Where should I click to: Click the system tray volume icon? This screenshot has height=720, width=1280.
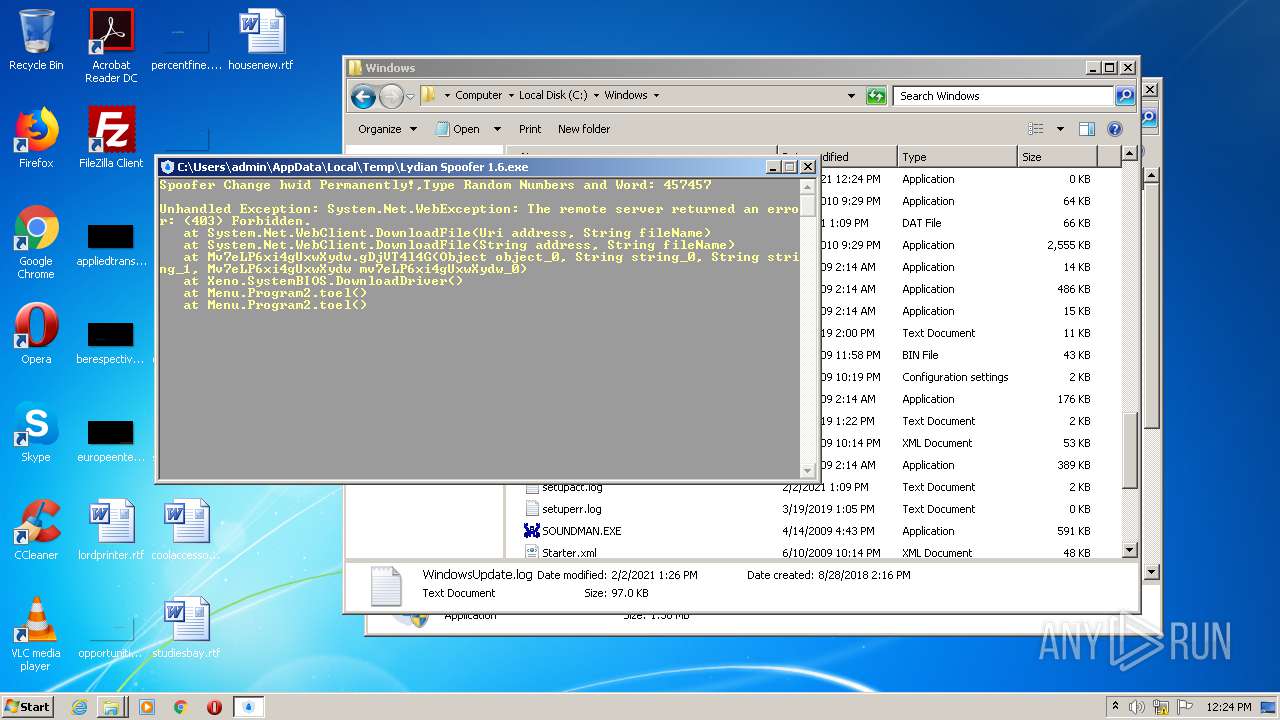pos(1138,707)
